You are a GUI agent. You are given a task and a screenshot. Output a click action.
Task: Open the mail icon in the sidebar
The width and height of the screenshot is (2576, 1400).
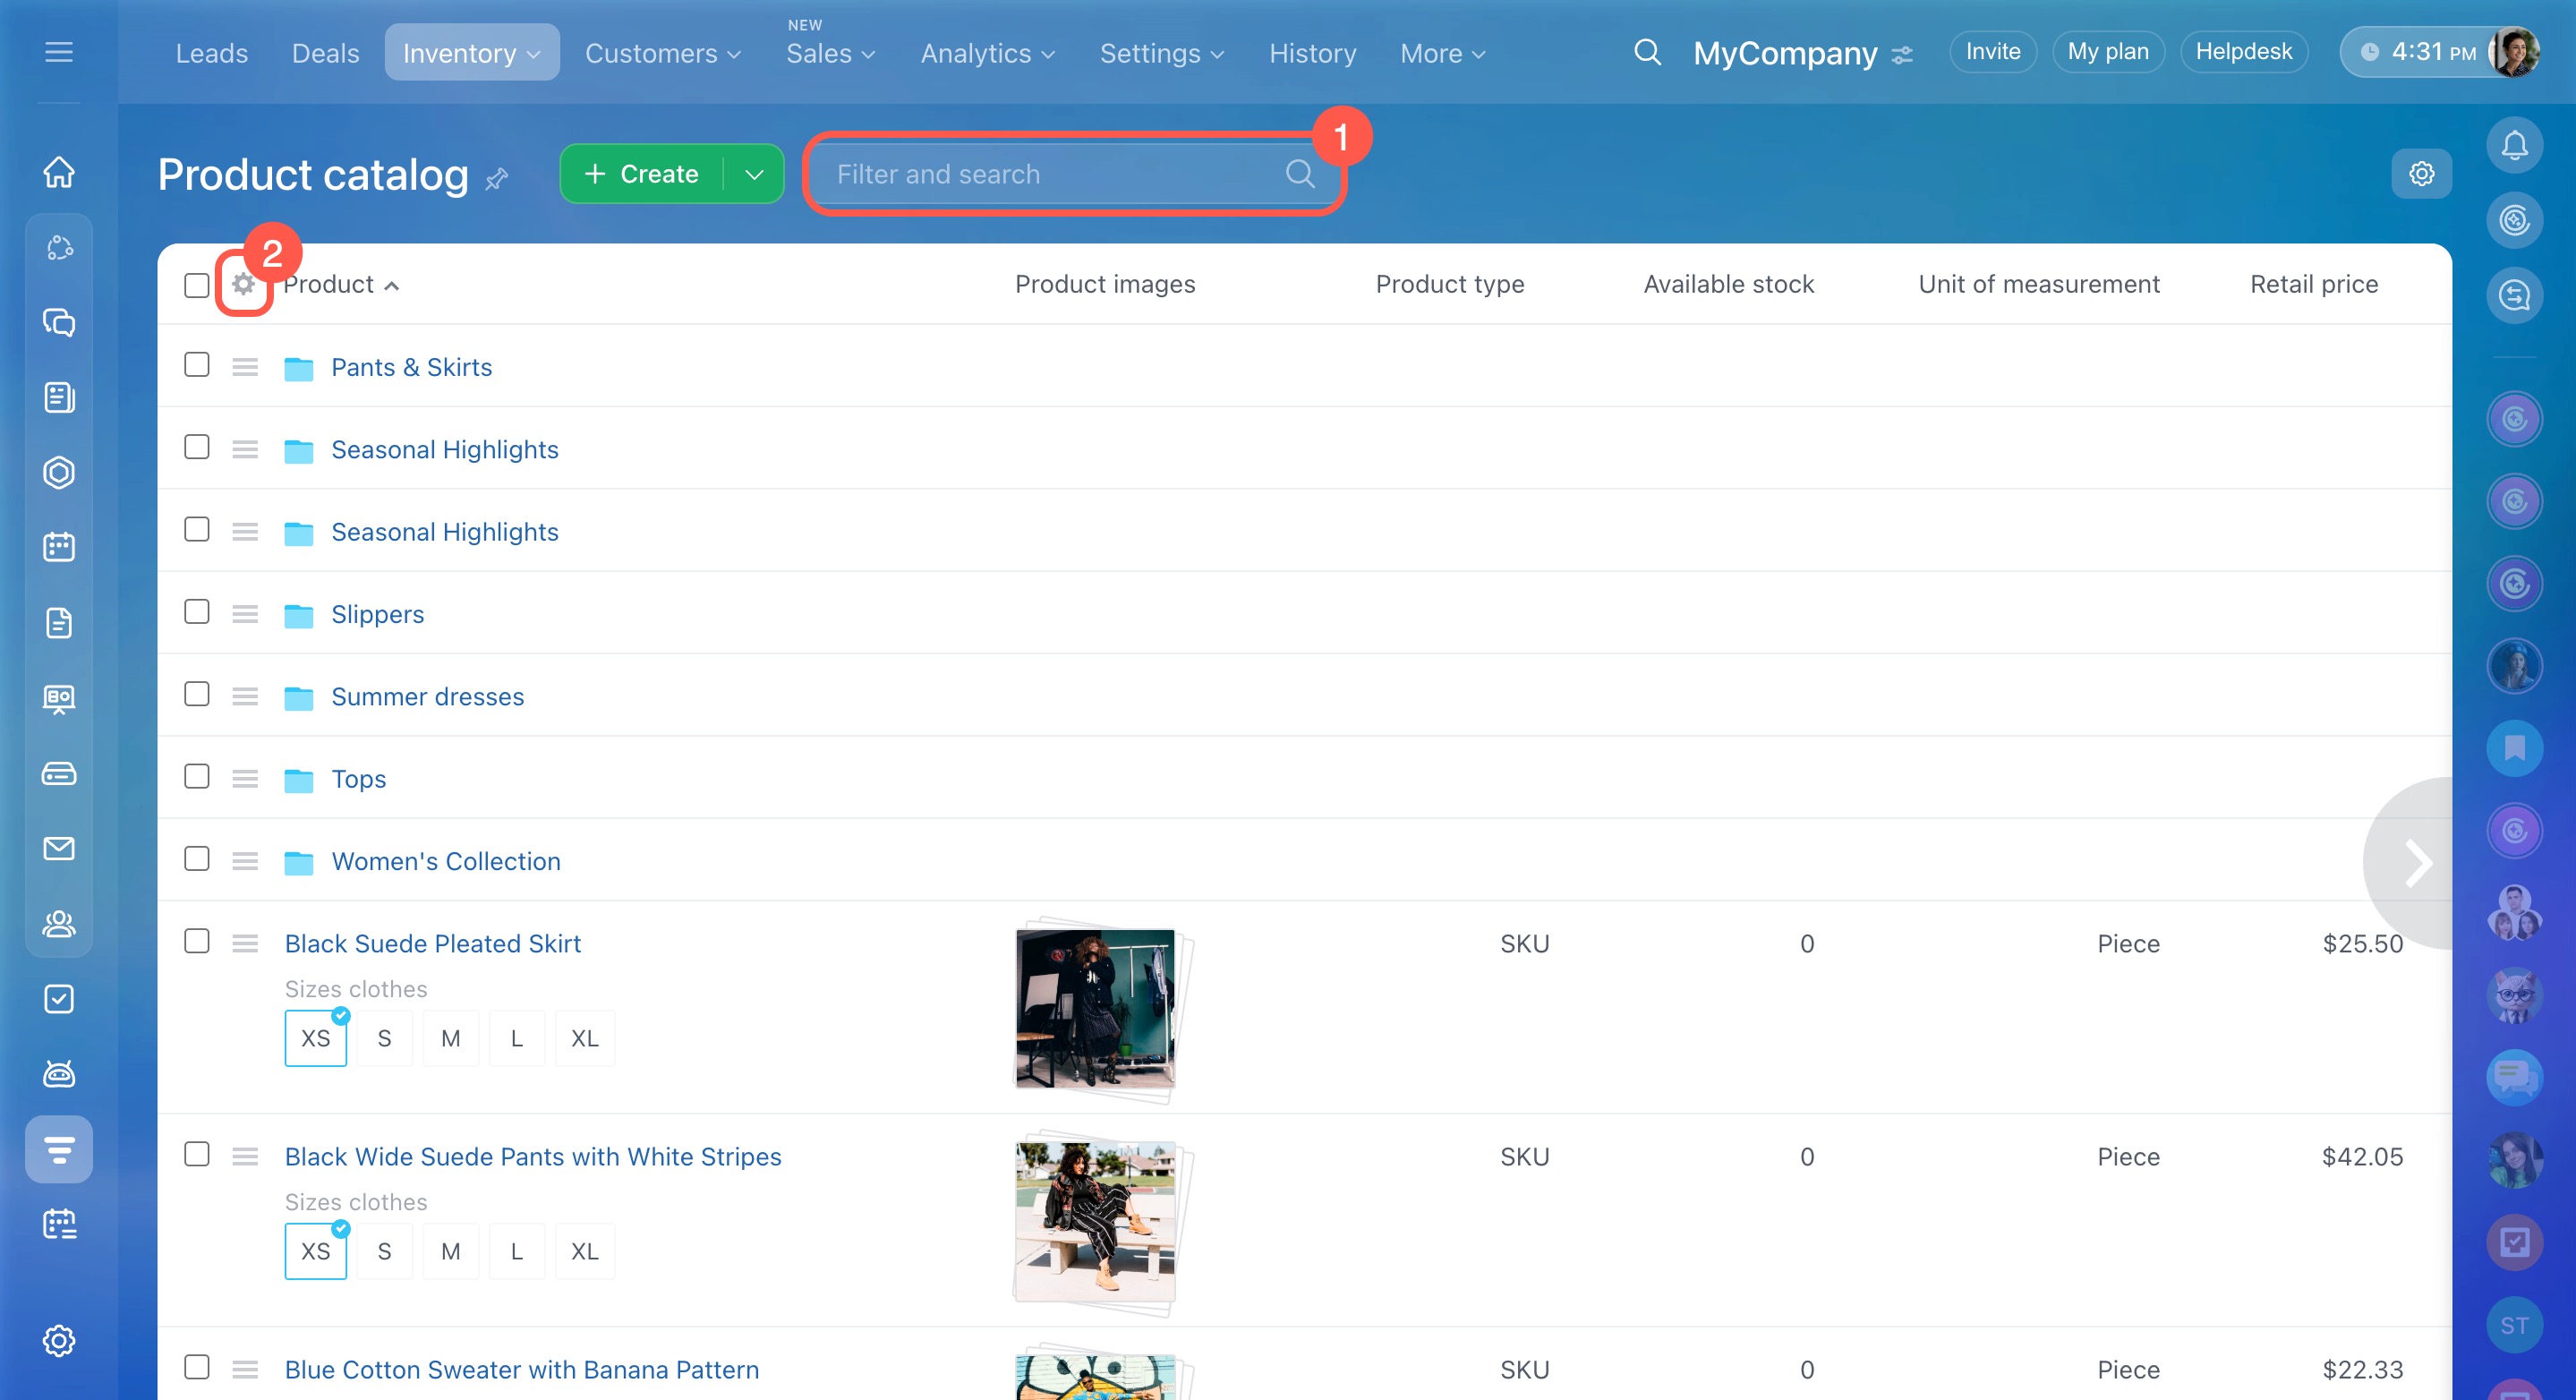tap(59, 849)
